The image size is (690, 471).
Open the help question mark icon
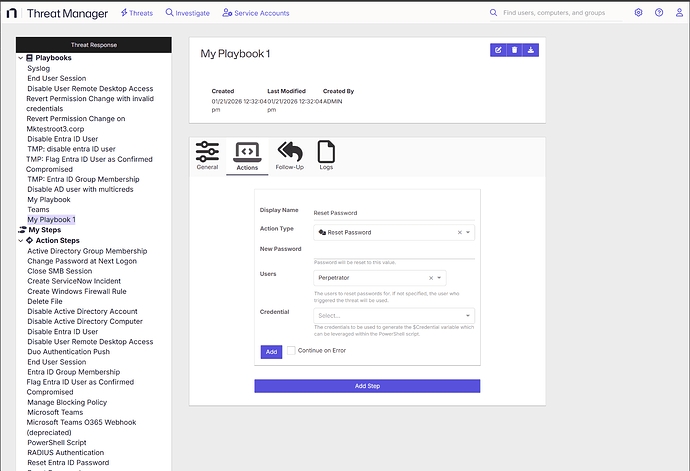pyautogui.click(x=658, y=13)
